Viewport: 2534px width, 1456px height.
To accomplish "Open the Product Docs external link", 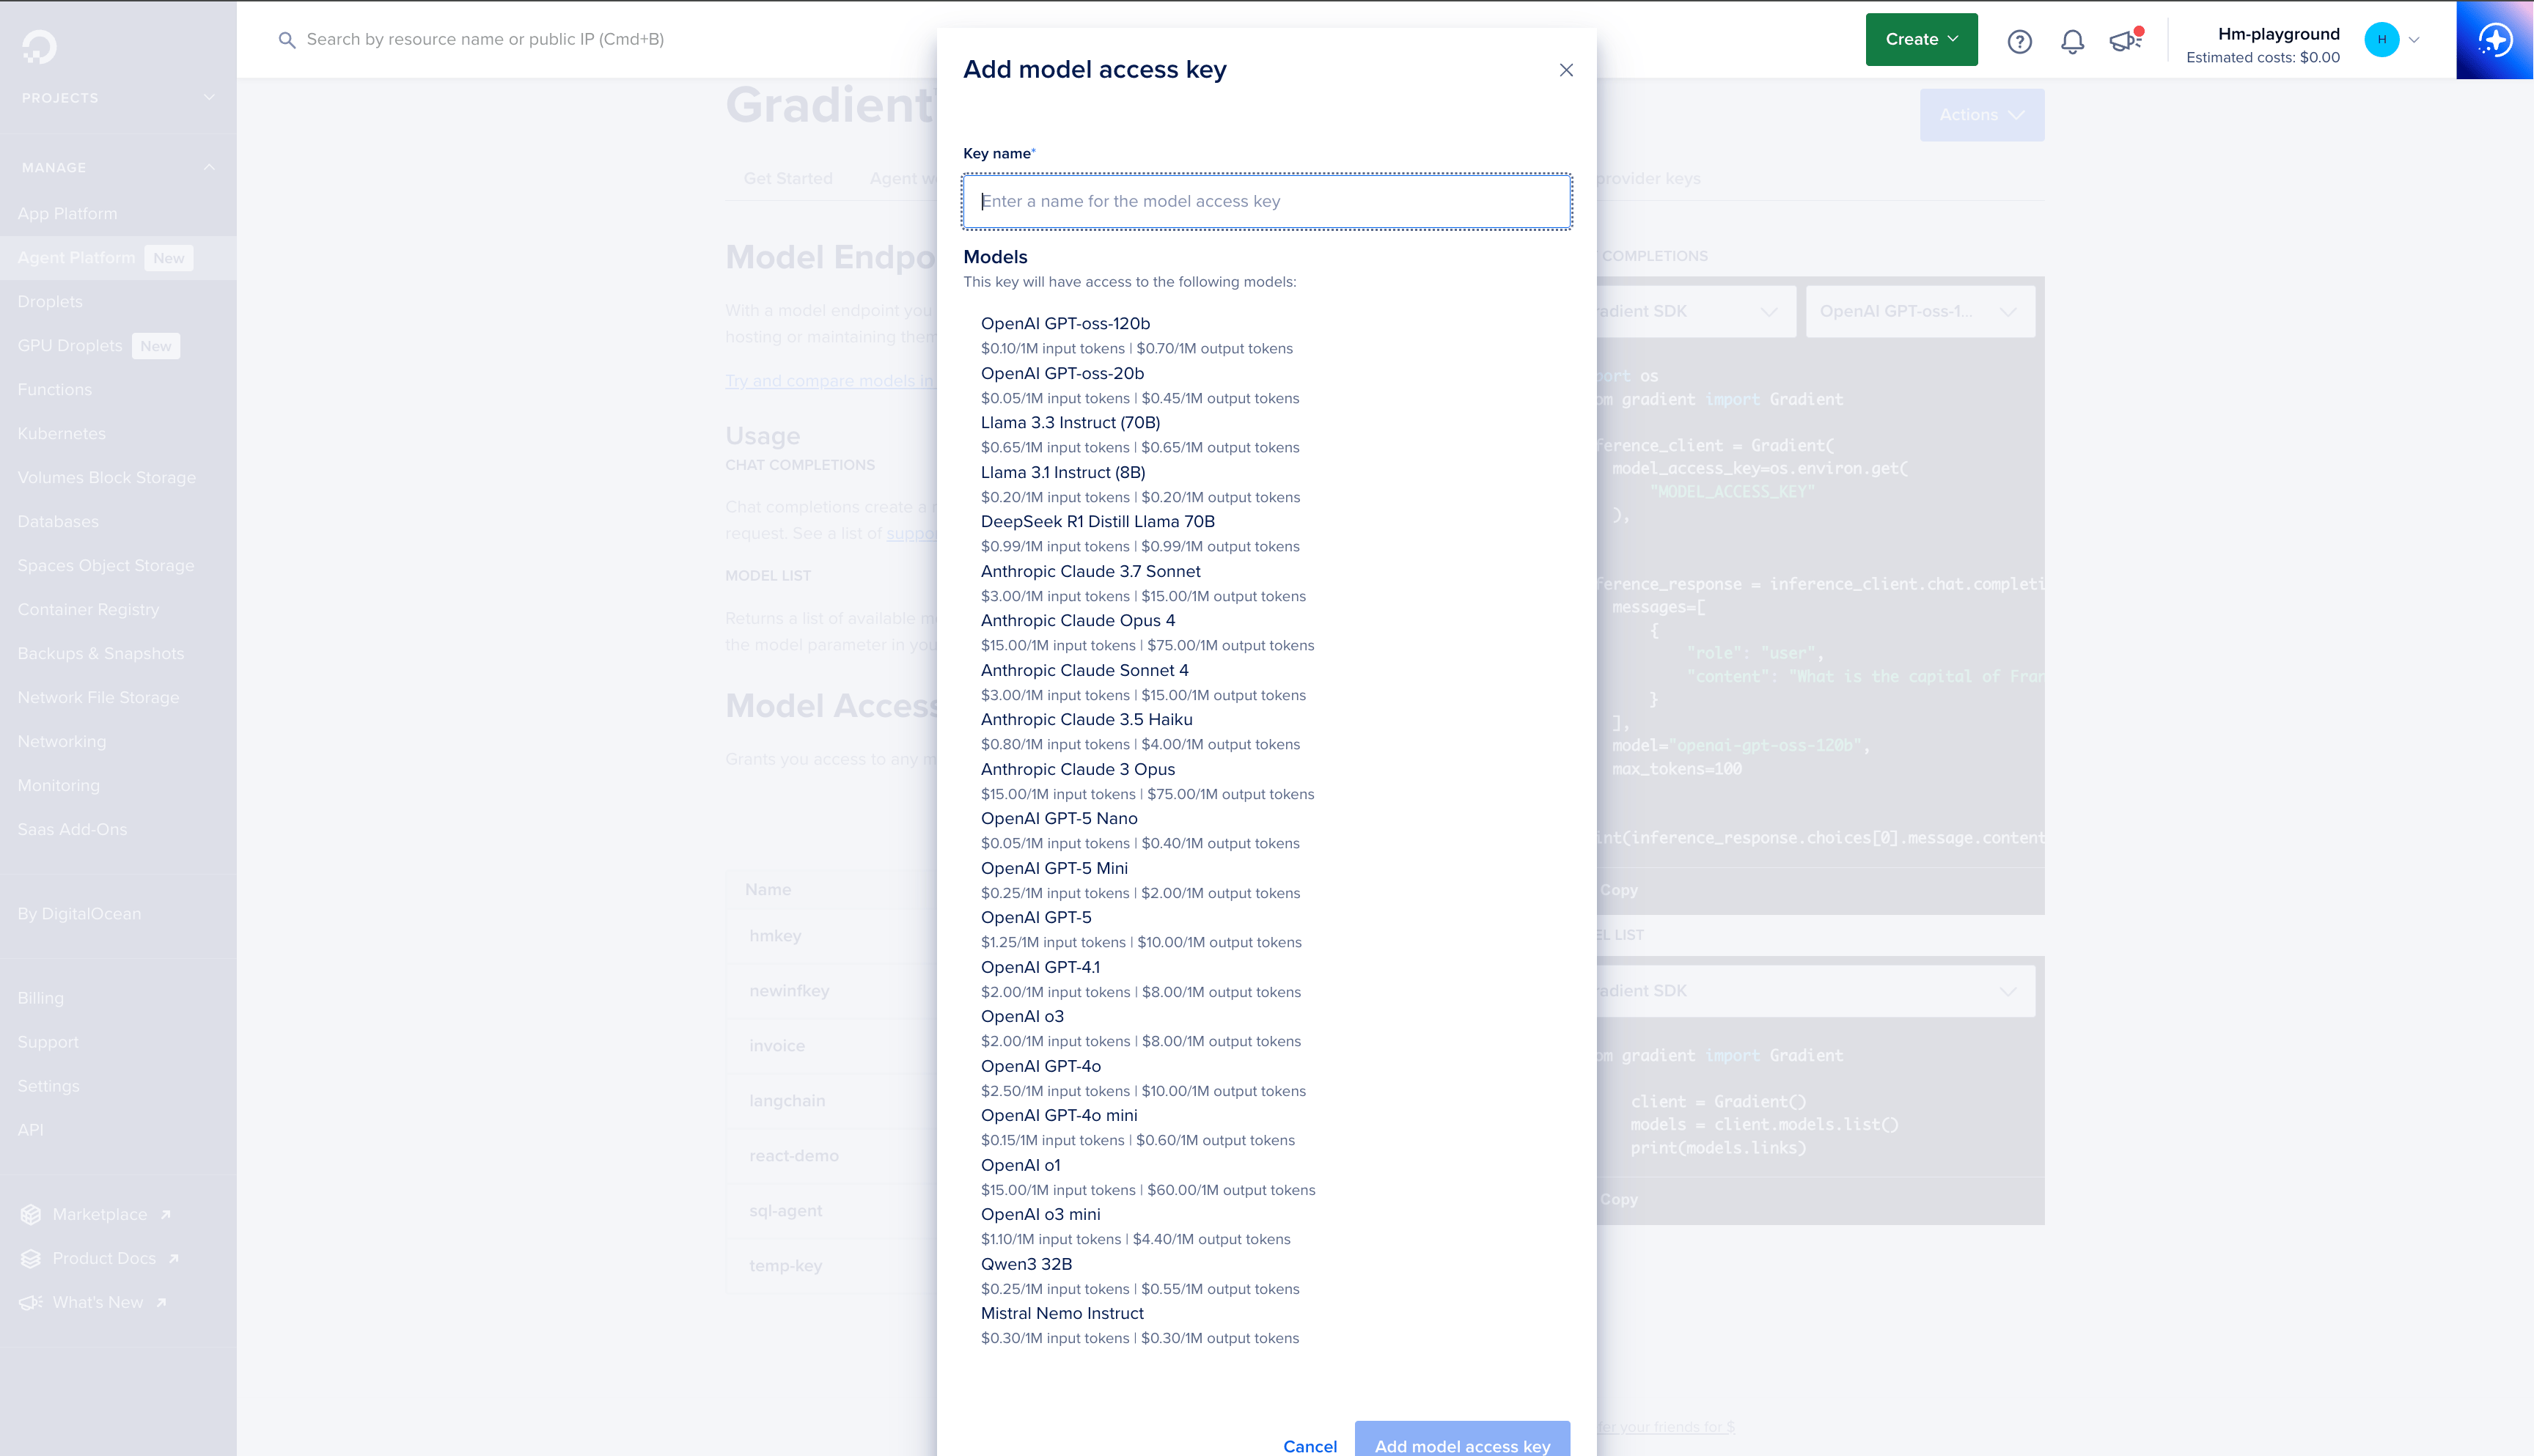I will [x=104, y=1258].
